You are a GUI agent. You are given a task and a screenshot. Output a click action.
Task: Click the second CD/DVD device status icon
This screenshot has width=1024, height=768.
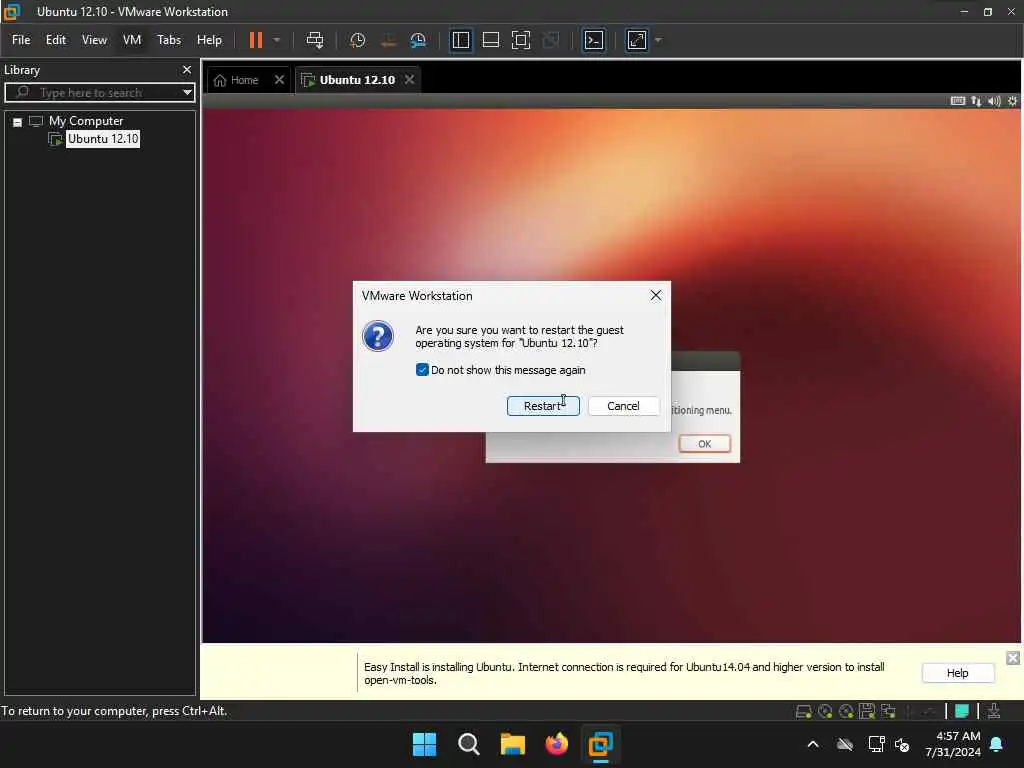coord(846,711)
